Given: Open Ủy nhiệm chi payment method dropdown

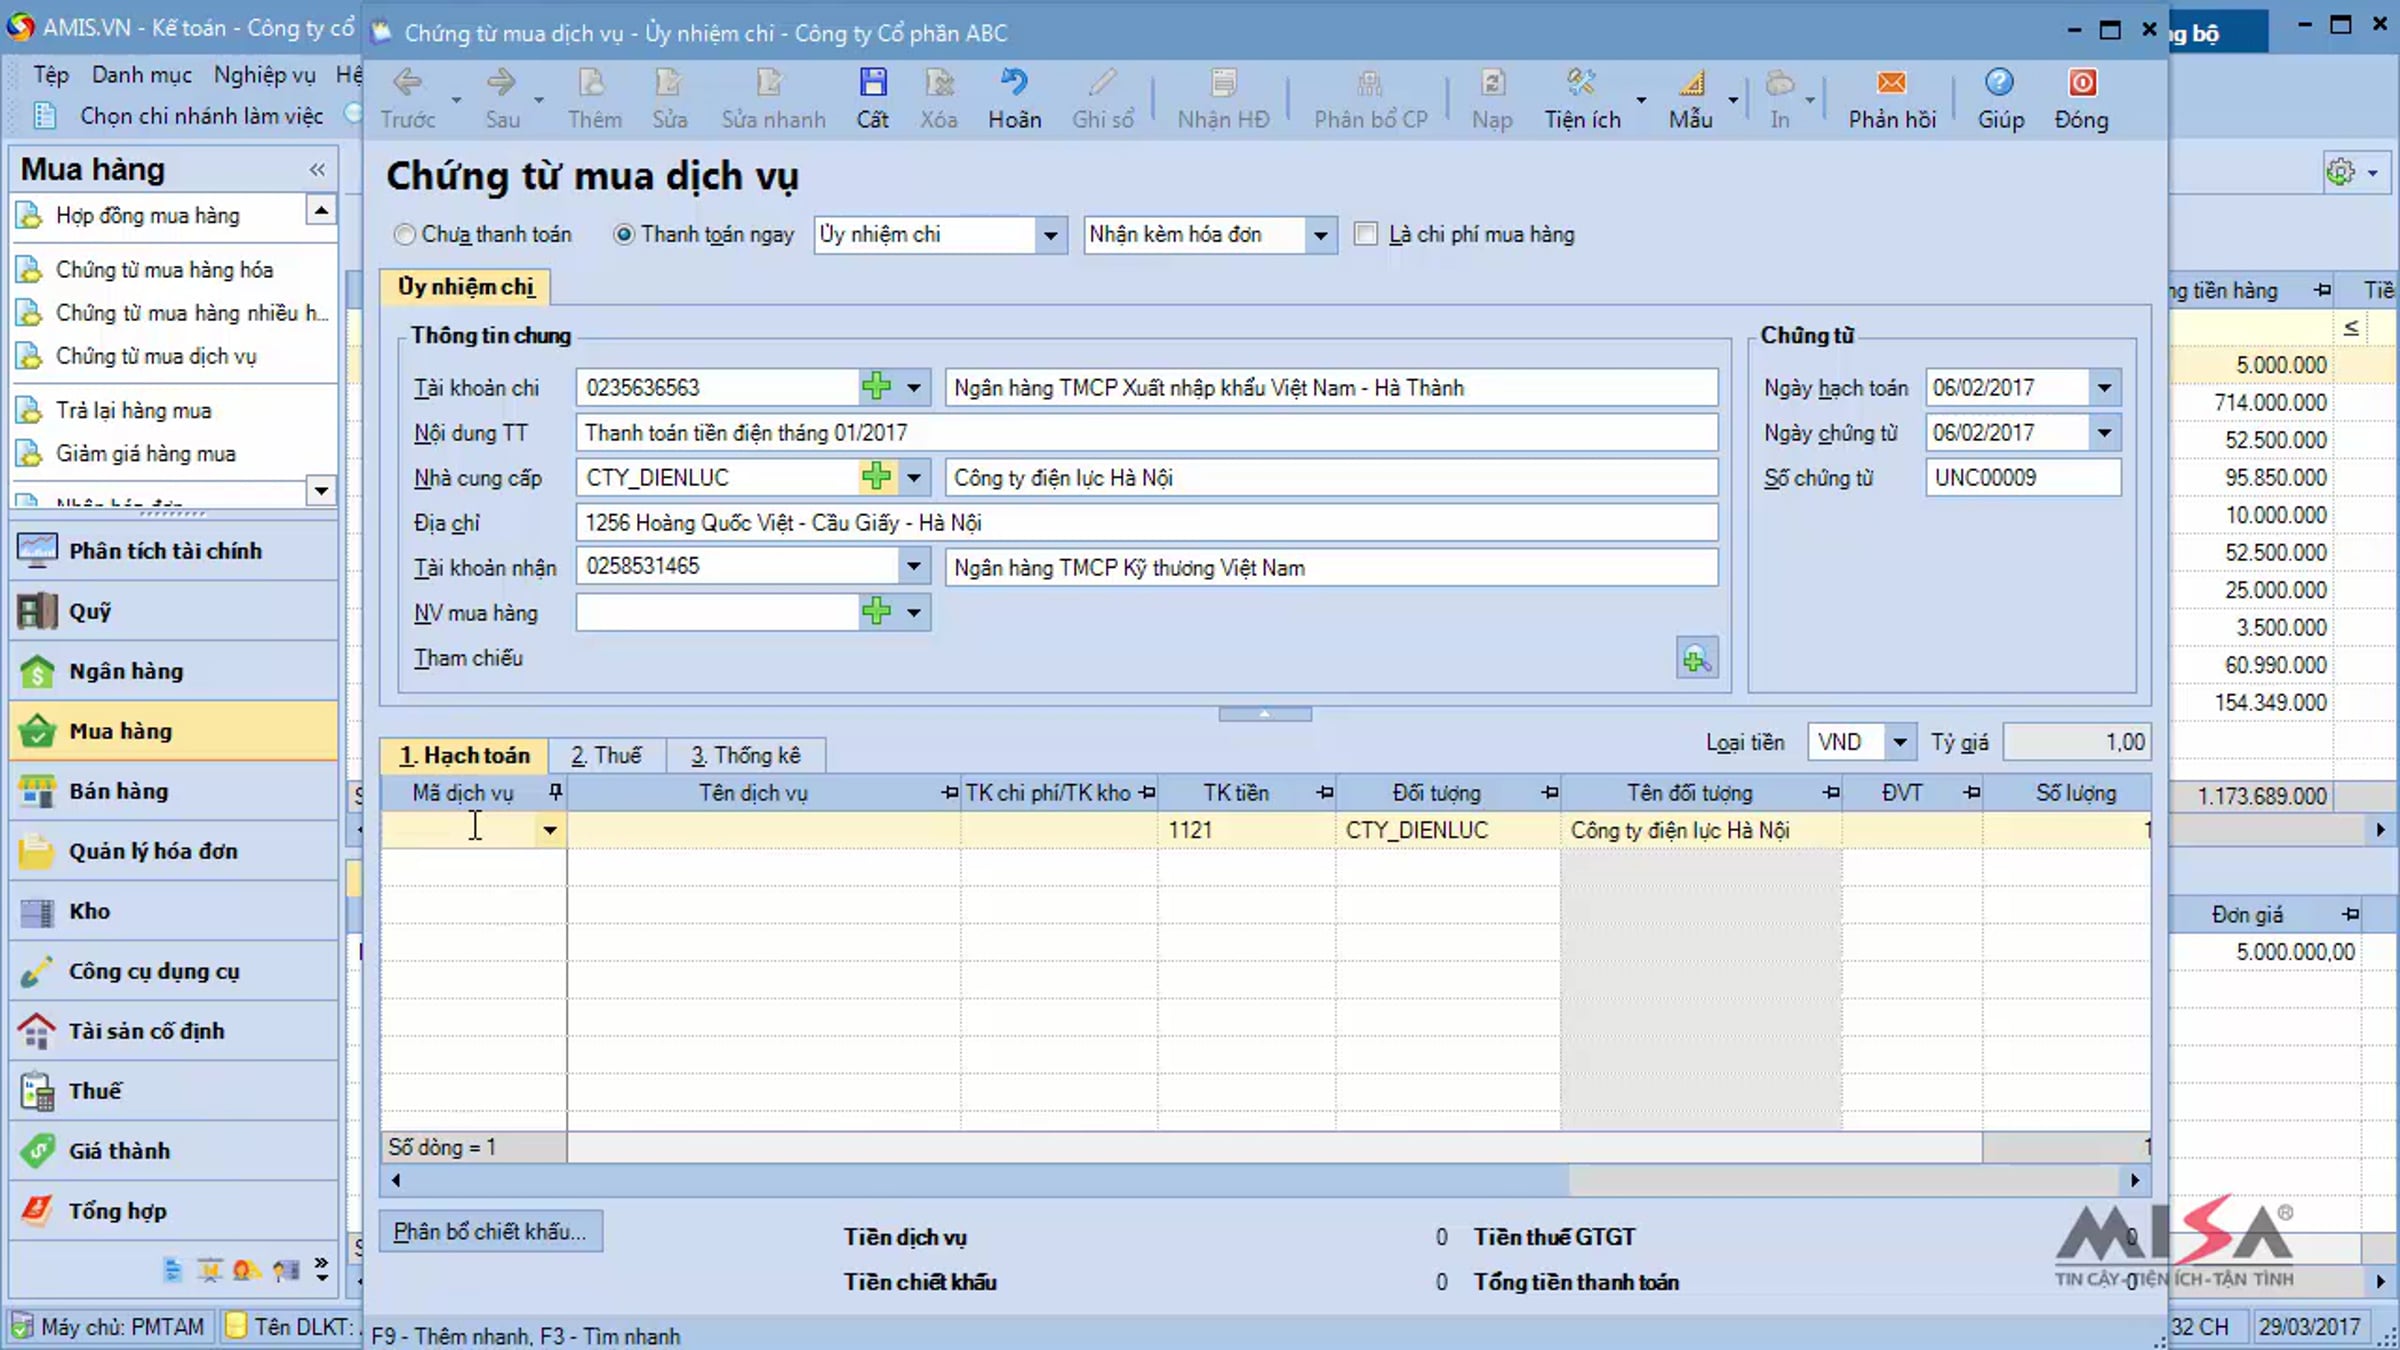Looking at the screenshot, I should tap(1050, 236).
